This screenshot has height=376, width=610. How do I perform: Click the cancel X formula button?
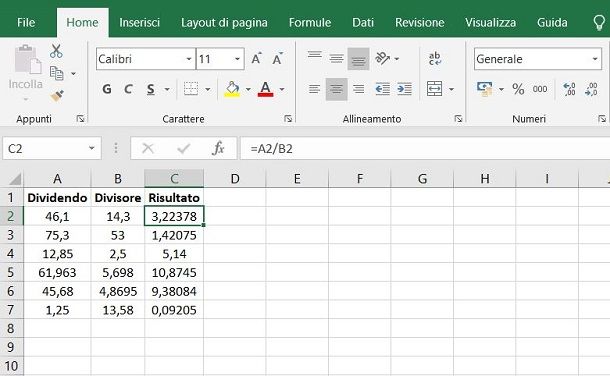point(148,148)
